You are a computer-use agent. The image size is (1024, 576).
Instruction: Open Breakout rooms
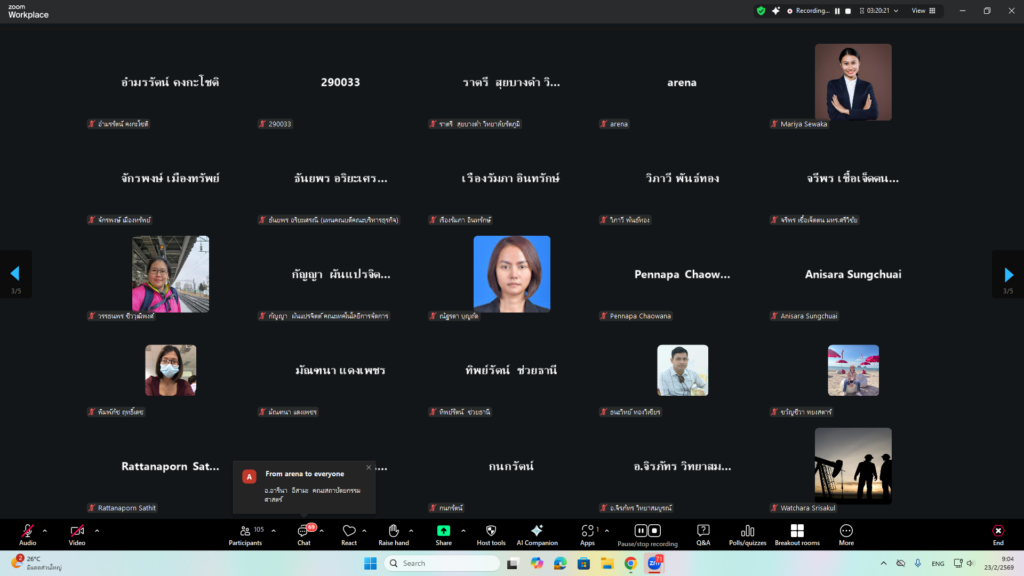797,534
